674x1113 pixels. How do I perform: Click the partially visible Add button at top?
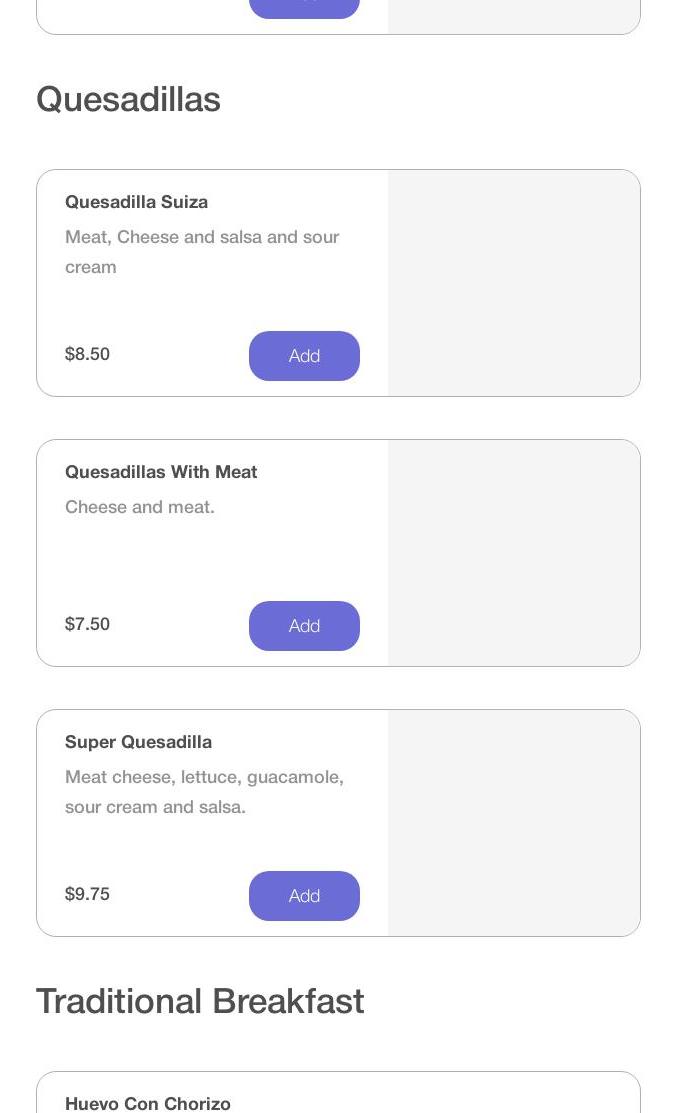tap(304, 8)
